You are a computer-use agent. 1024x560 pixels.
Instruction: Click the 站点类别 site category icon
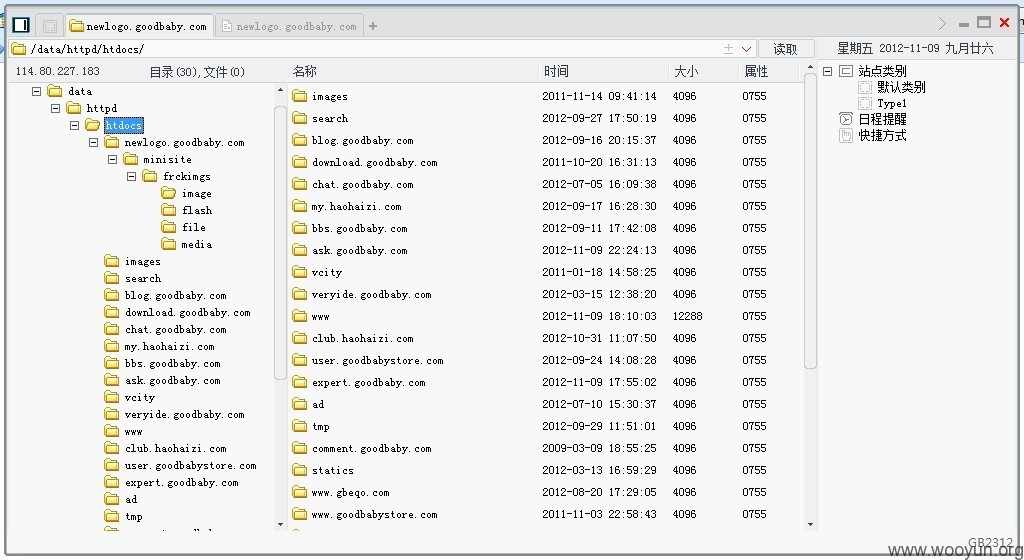click(846, 71)
